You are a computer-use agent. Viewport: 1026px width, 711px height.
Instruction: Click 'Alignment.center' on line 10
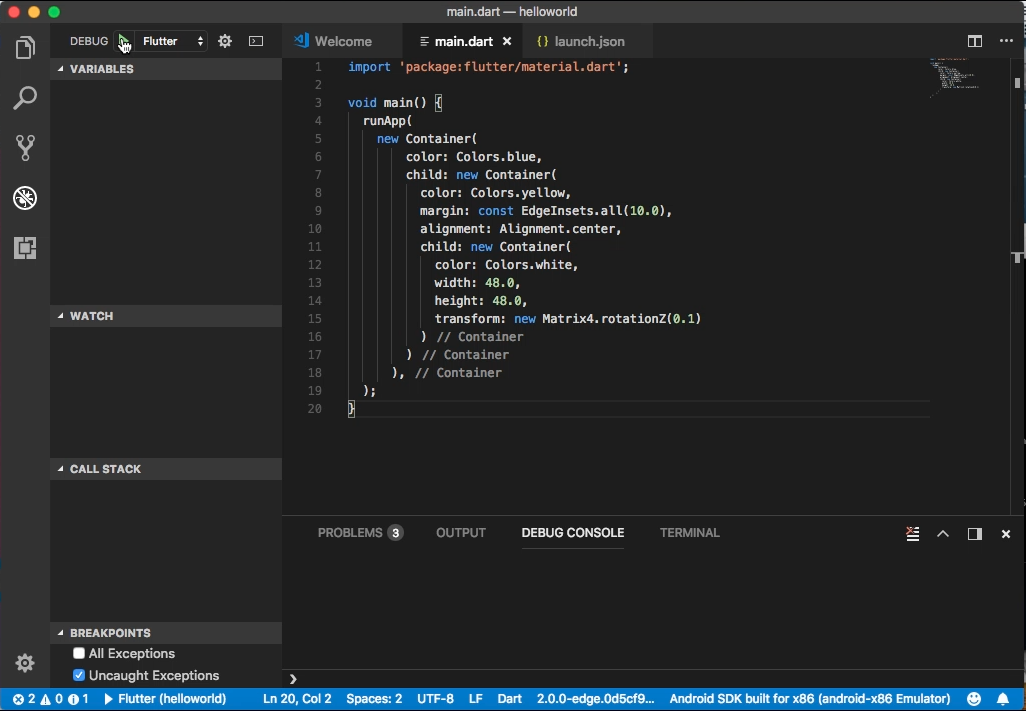[x=557, y=229]
